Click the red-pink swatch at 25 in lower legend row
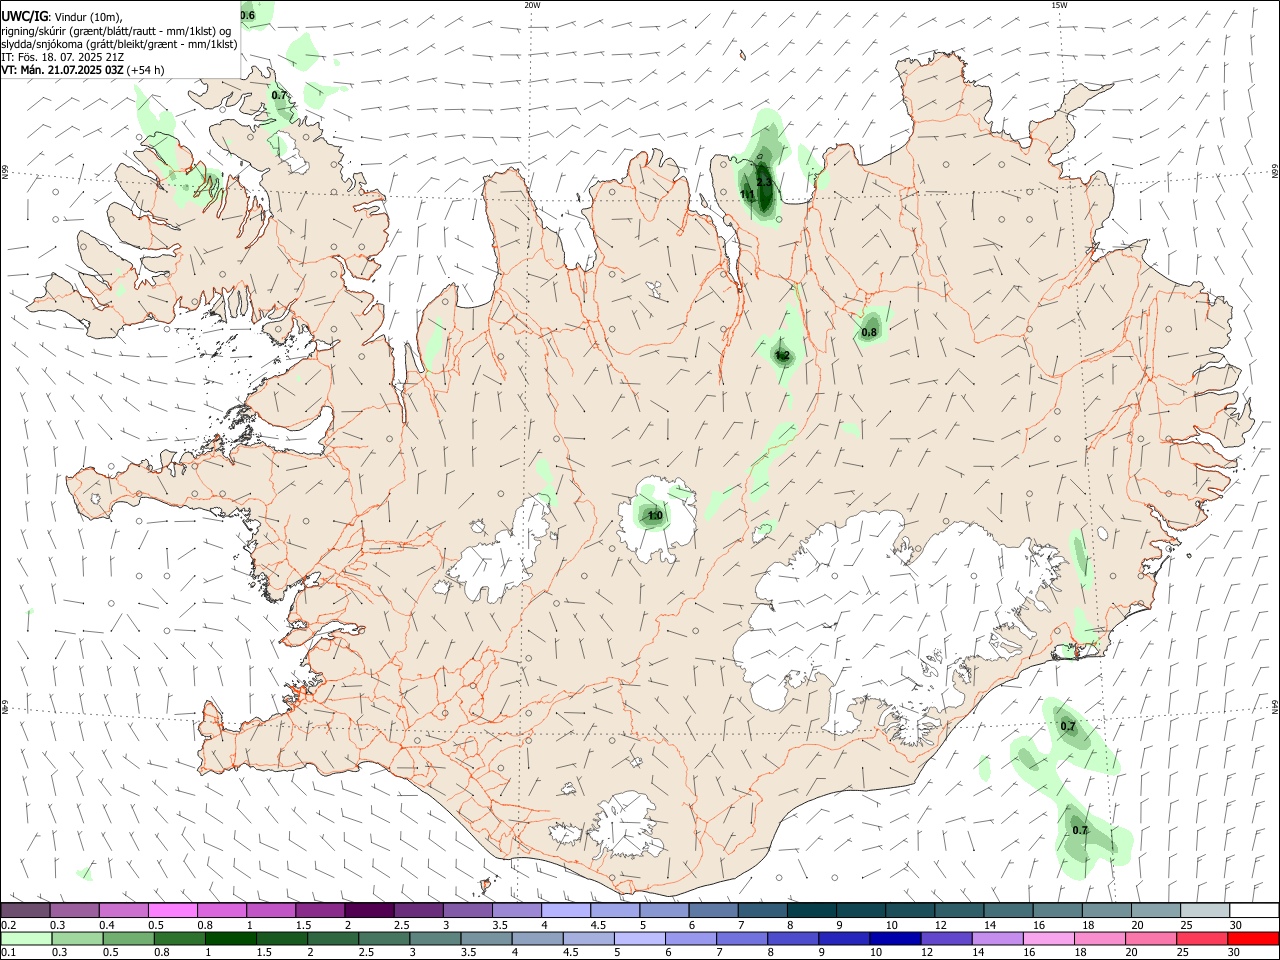 pyautogui.click(x=1202, y=938)
